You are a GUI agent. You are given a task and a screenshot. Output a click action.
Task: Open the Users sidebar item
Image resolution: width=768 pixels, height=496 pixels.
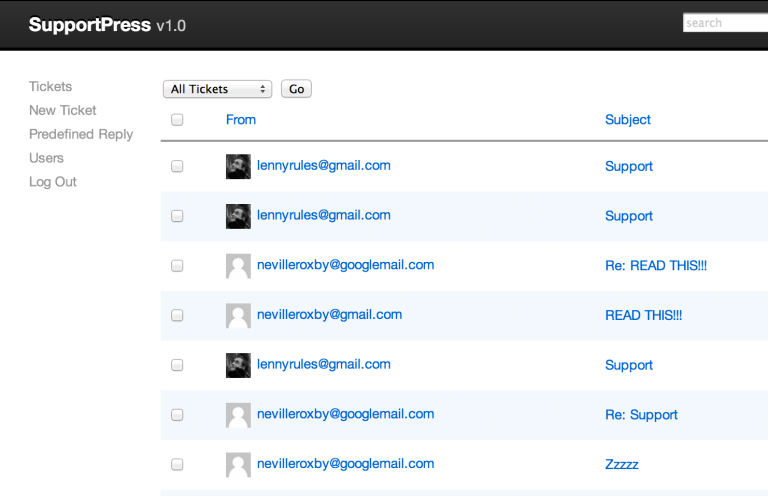(46, 158)
